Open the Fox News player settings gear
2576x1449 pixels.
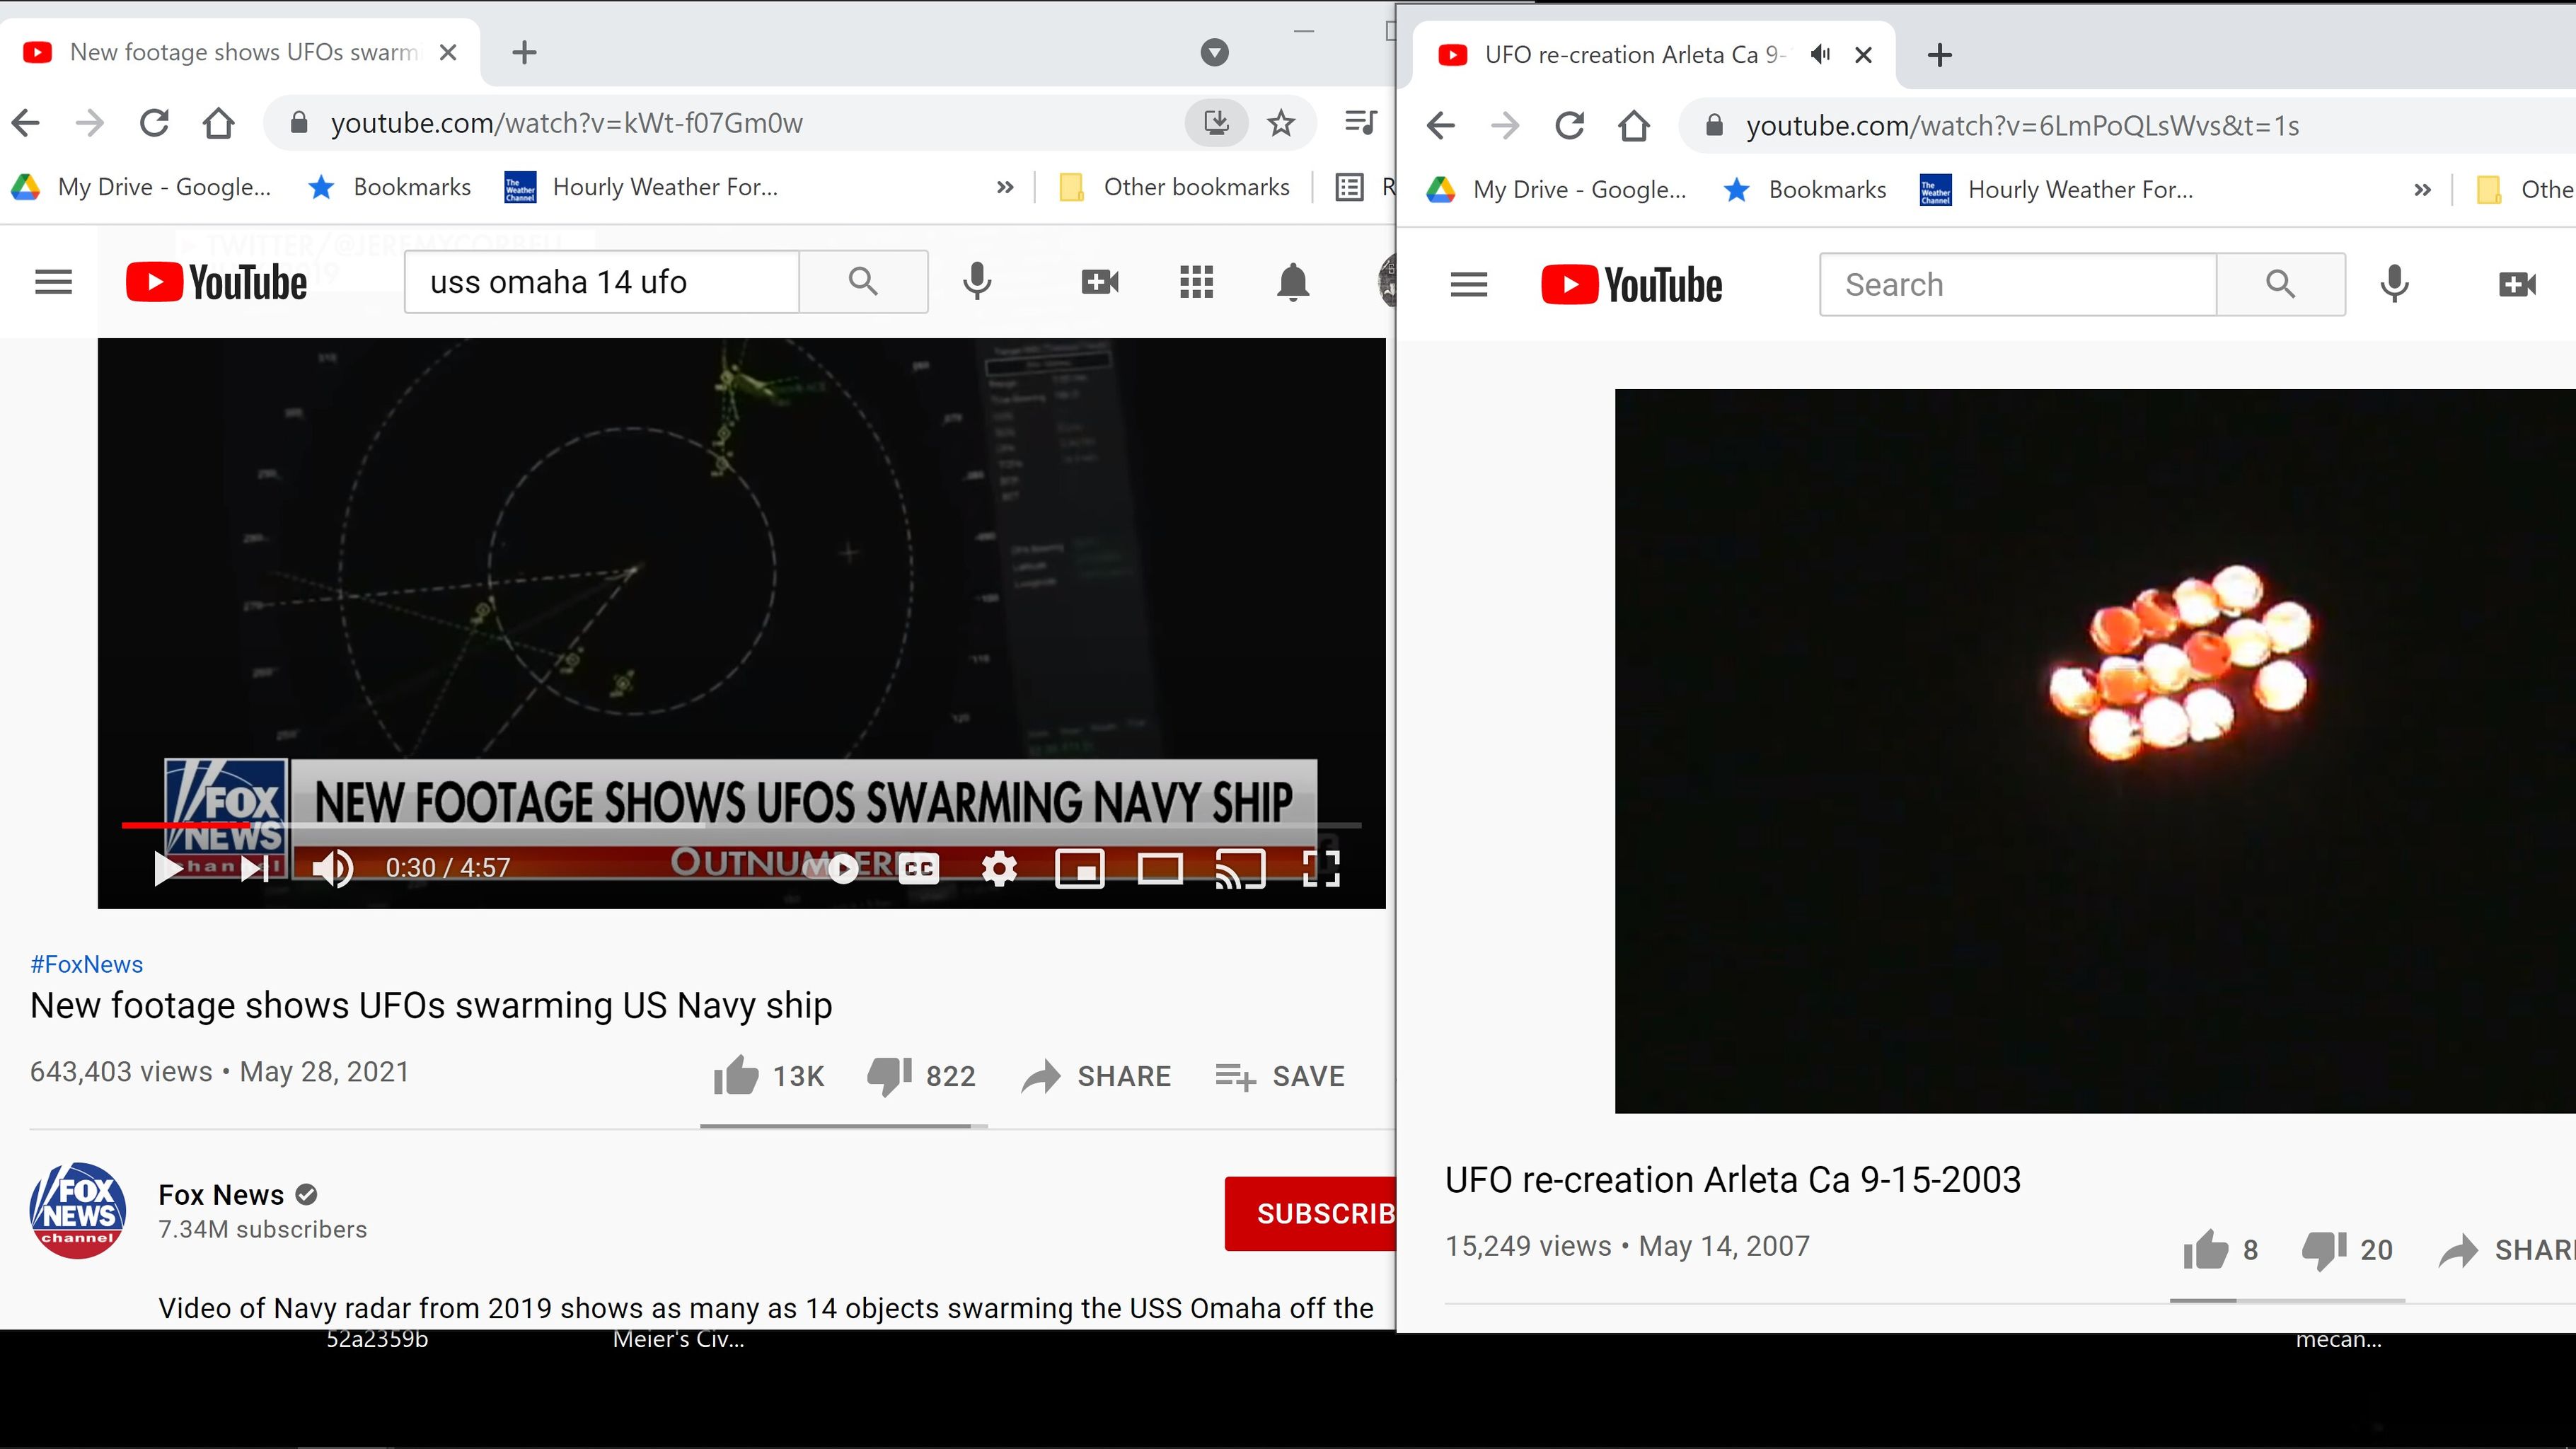(999, 868)
